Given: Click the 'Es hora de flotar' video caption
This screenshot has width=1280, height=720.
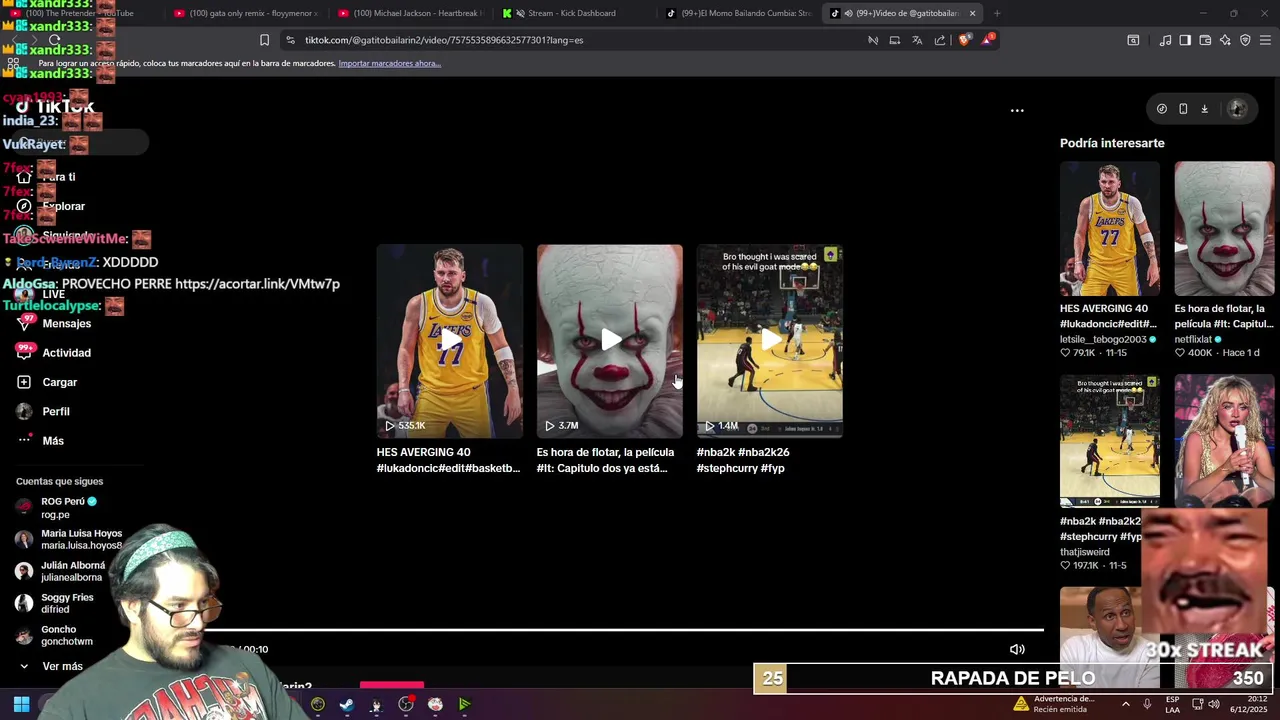Looking at the screenshot, I should [x=605, y=460].
